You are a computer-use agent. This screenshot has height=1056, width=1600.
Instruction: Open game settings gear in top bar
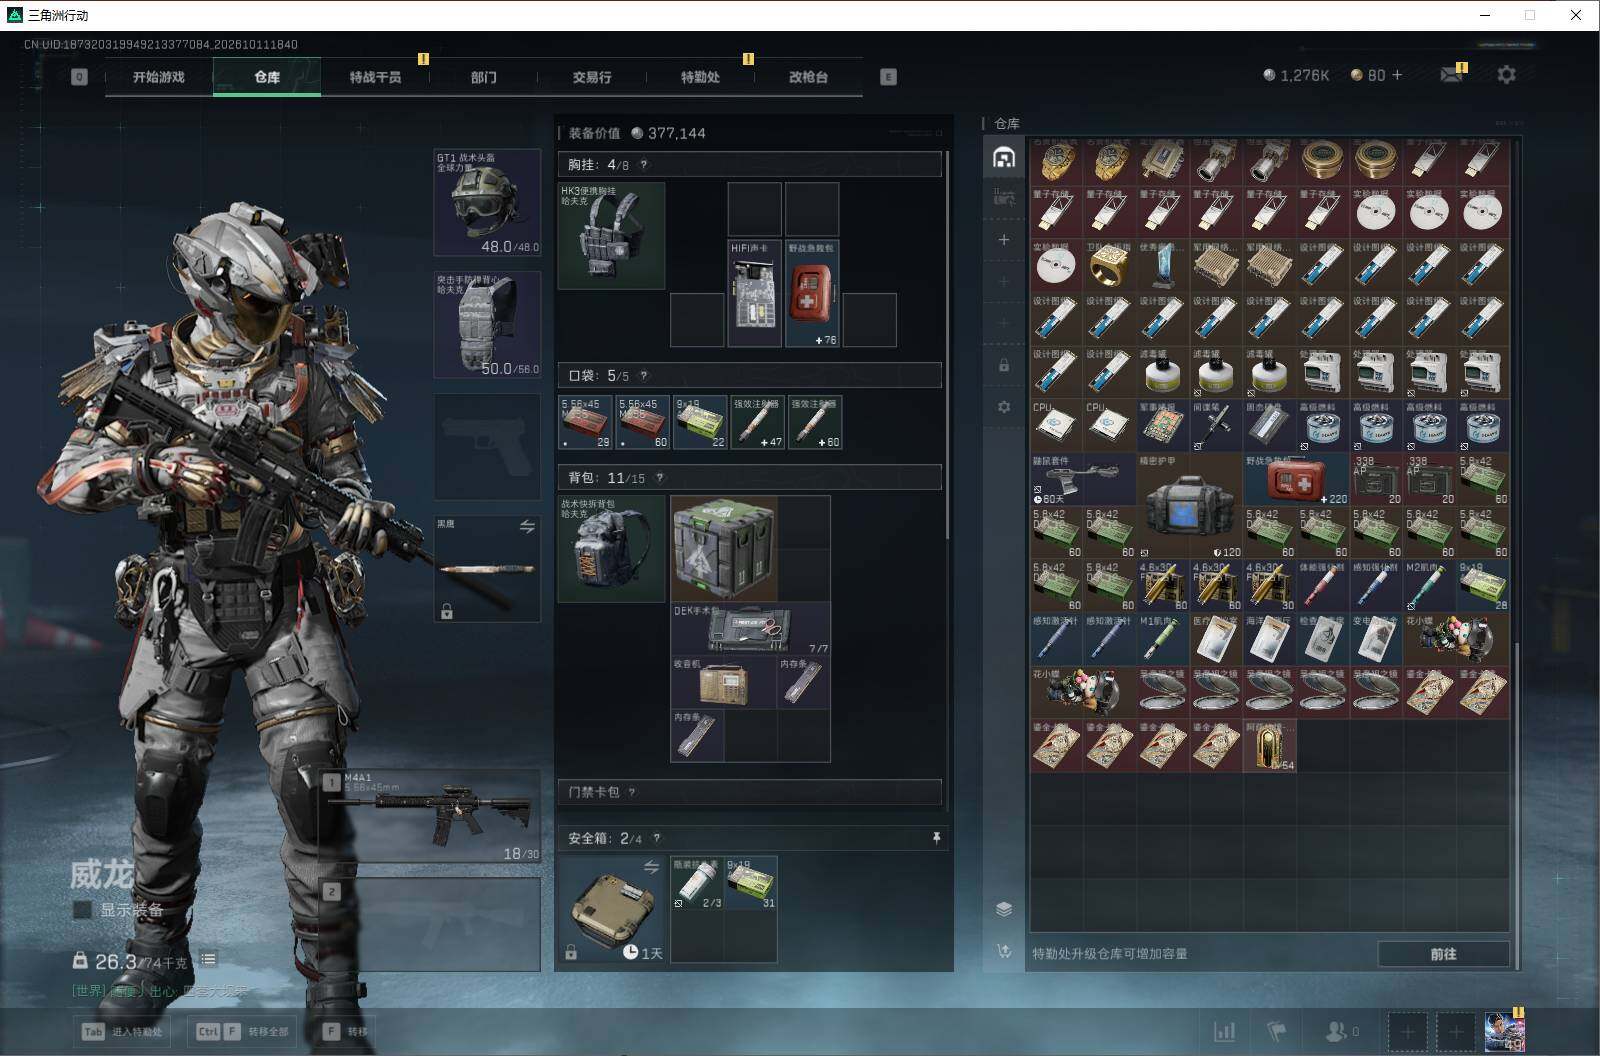[x=1506, y=75]
